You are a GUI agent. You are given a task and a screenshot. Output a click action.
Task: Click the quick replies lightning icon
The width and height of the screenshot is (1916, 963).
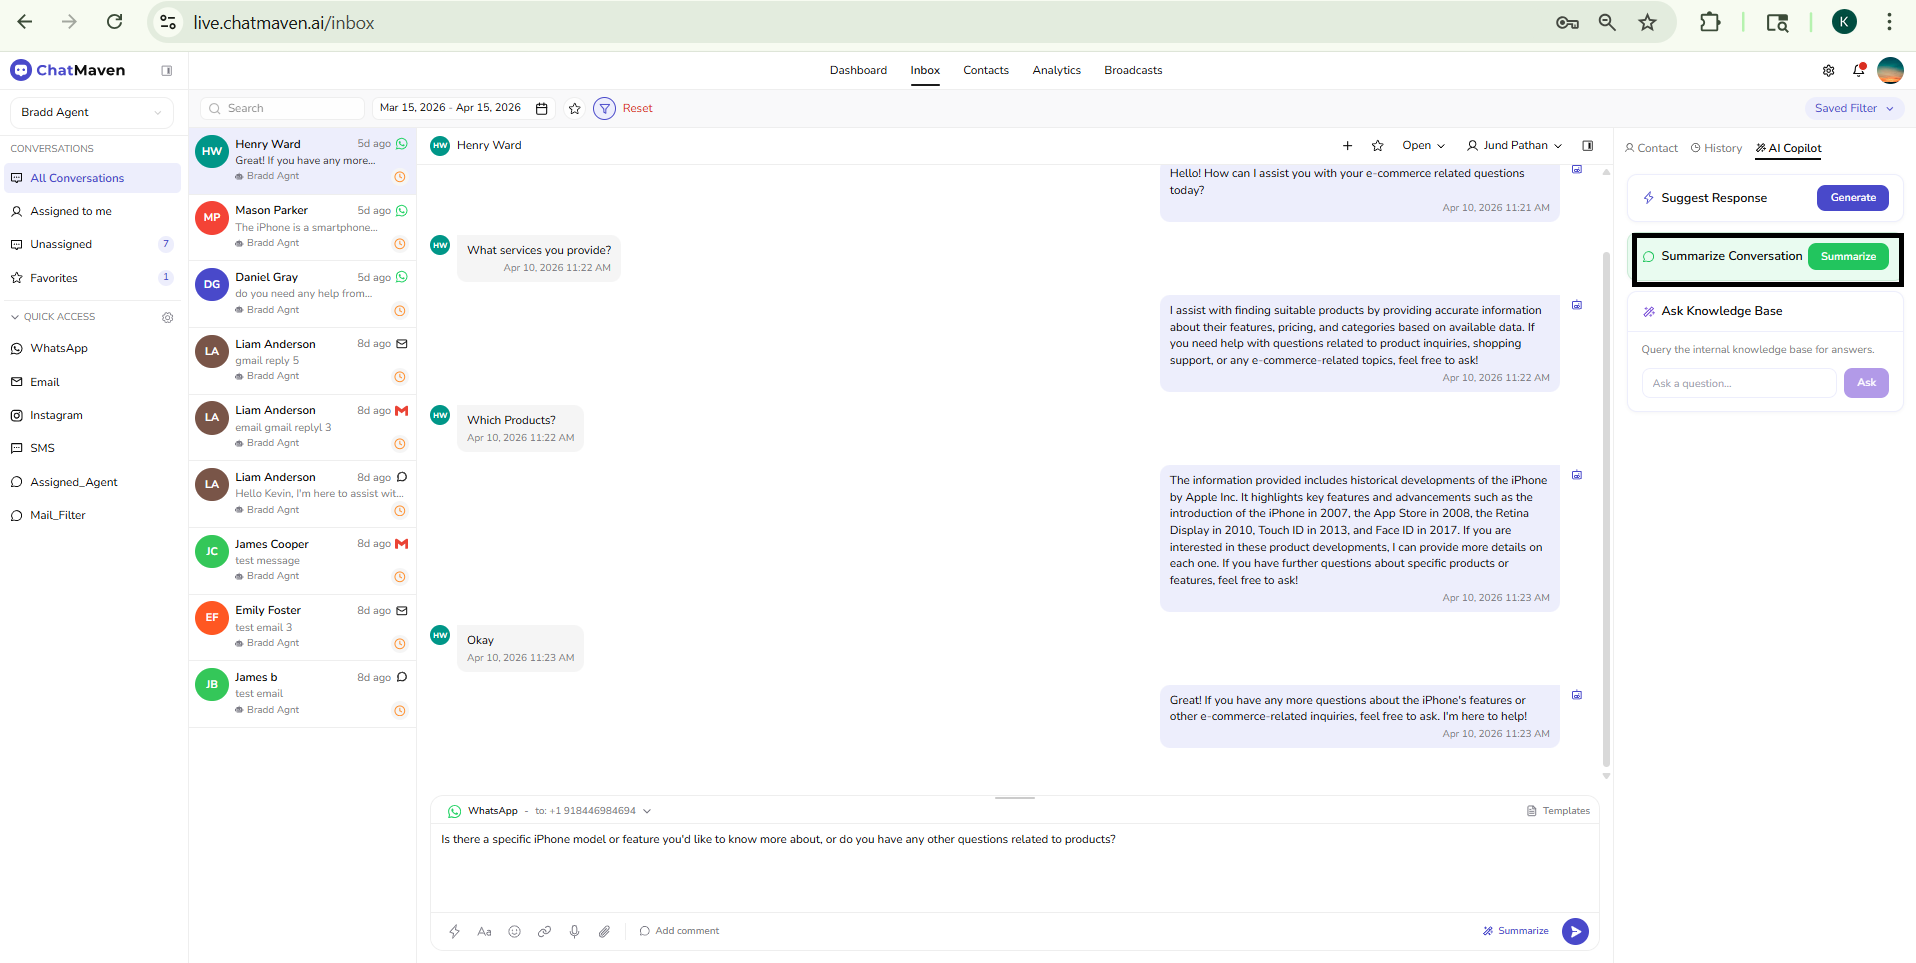454,931
